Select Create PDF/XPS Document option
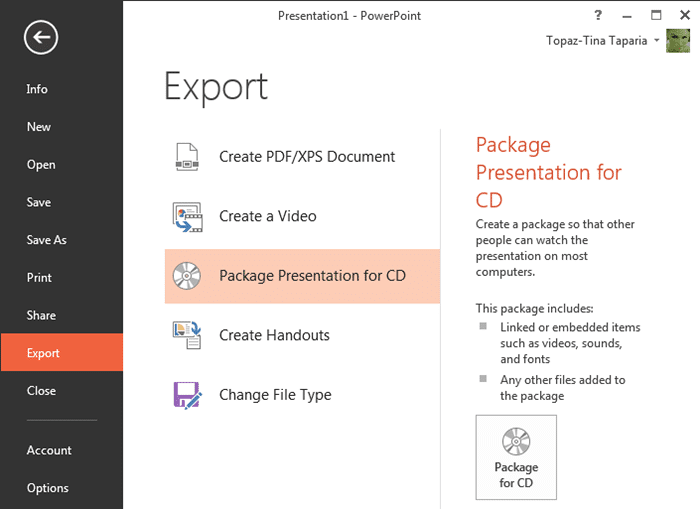This screenshot has width=700, height=509. [x=302, y=157]
